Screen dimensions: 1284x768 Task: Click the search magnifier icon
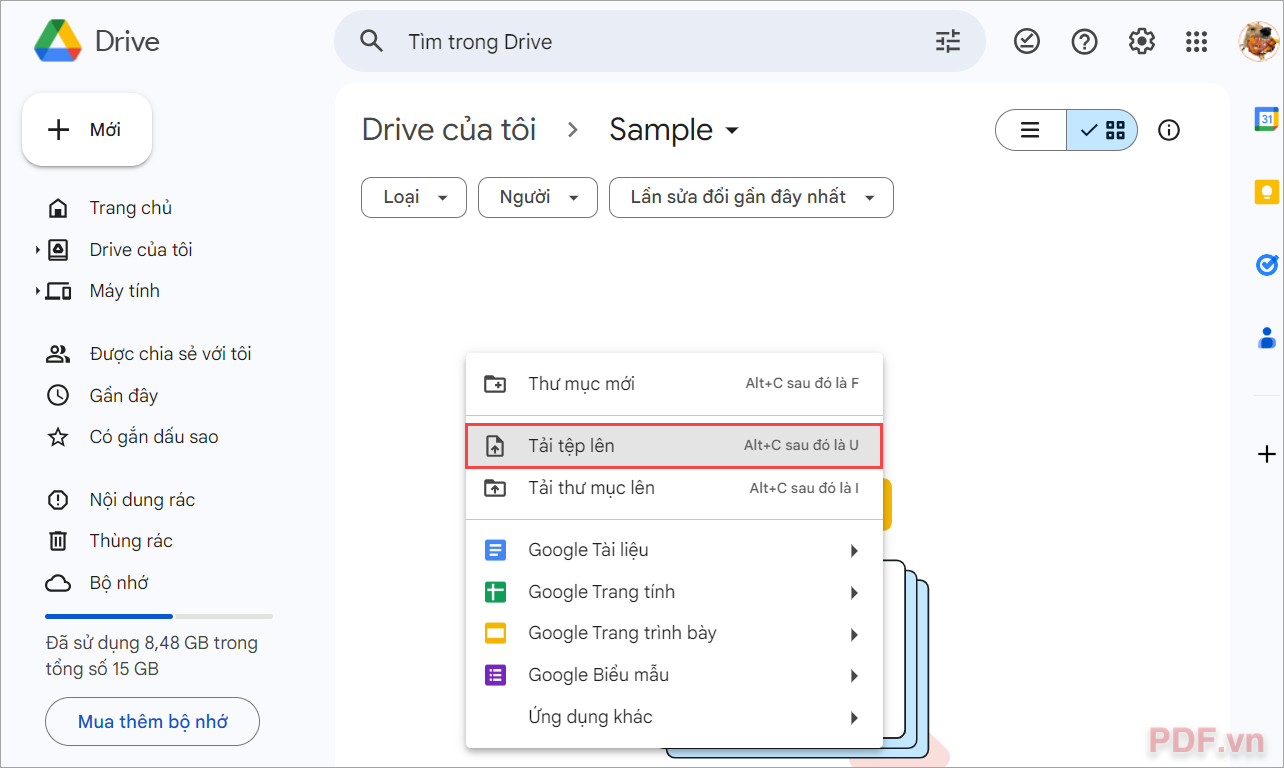[372, 41]
